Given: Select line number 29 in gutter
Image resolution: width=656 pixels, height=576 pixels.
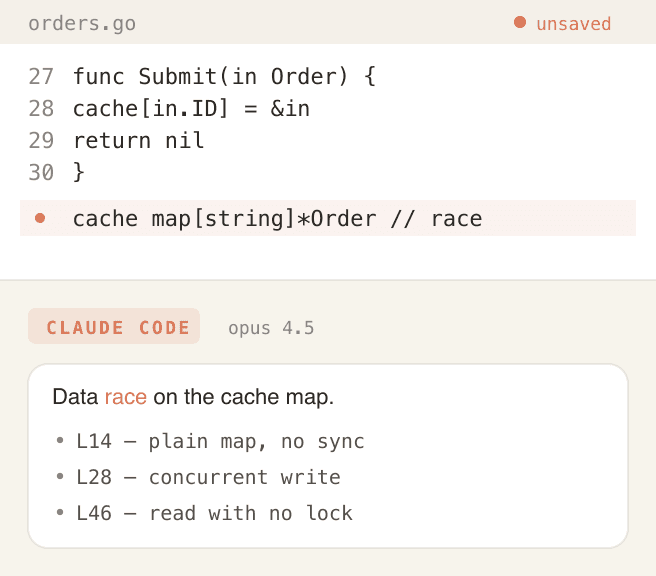Looking at the screenshot, I should click(41, 140).
